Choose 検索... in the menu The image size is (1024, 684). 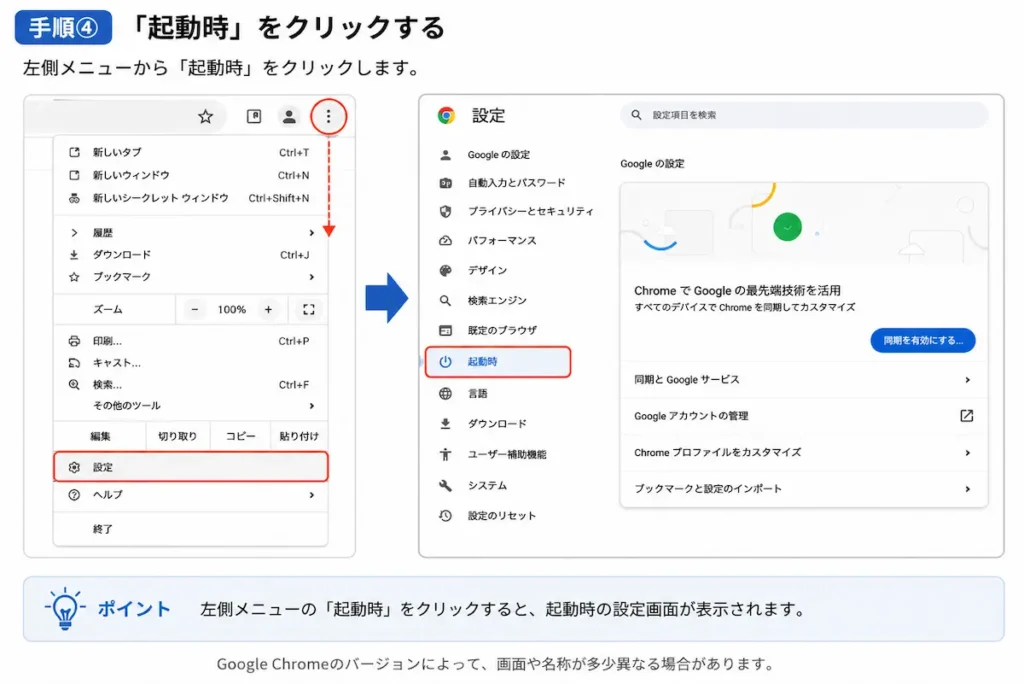pos(189,385)
